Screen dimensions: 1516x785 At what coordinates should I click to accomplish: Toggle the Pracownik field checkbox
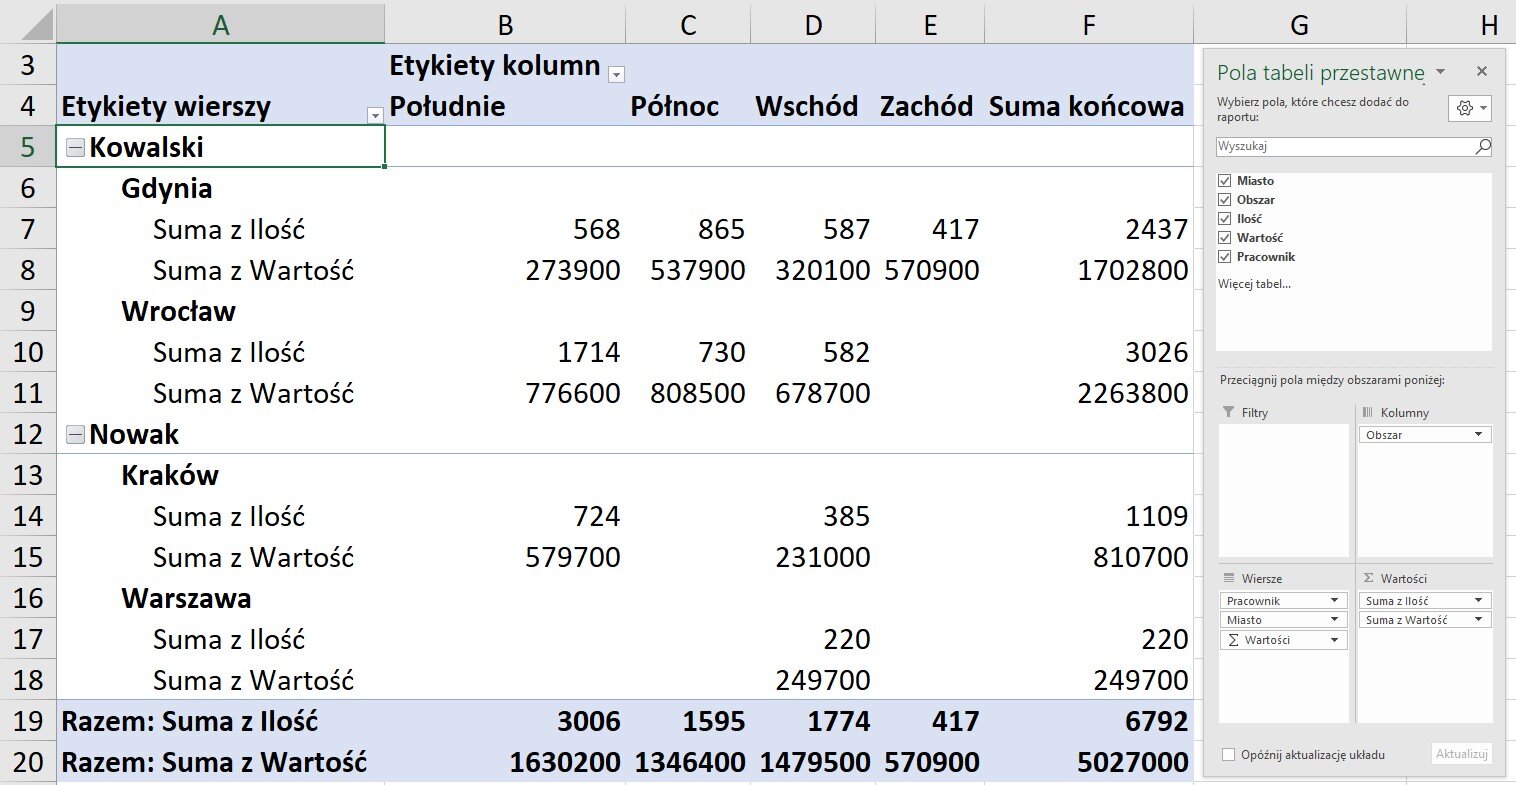[1225, 257]
